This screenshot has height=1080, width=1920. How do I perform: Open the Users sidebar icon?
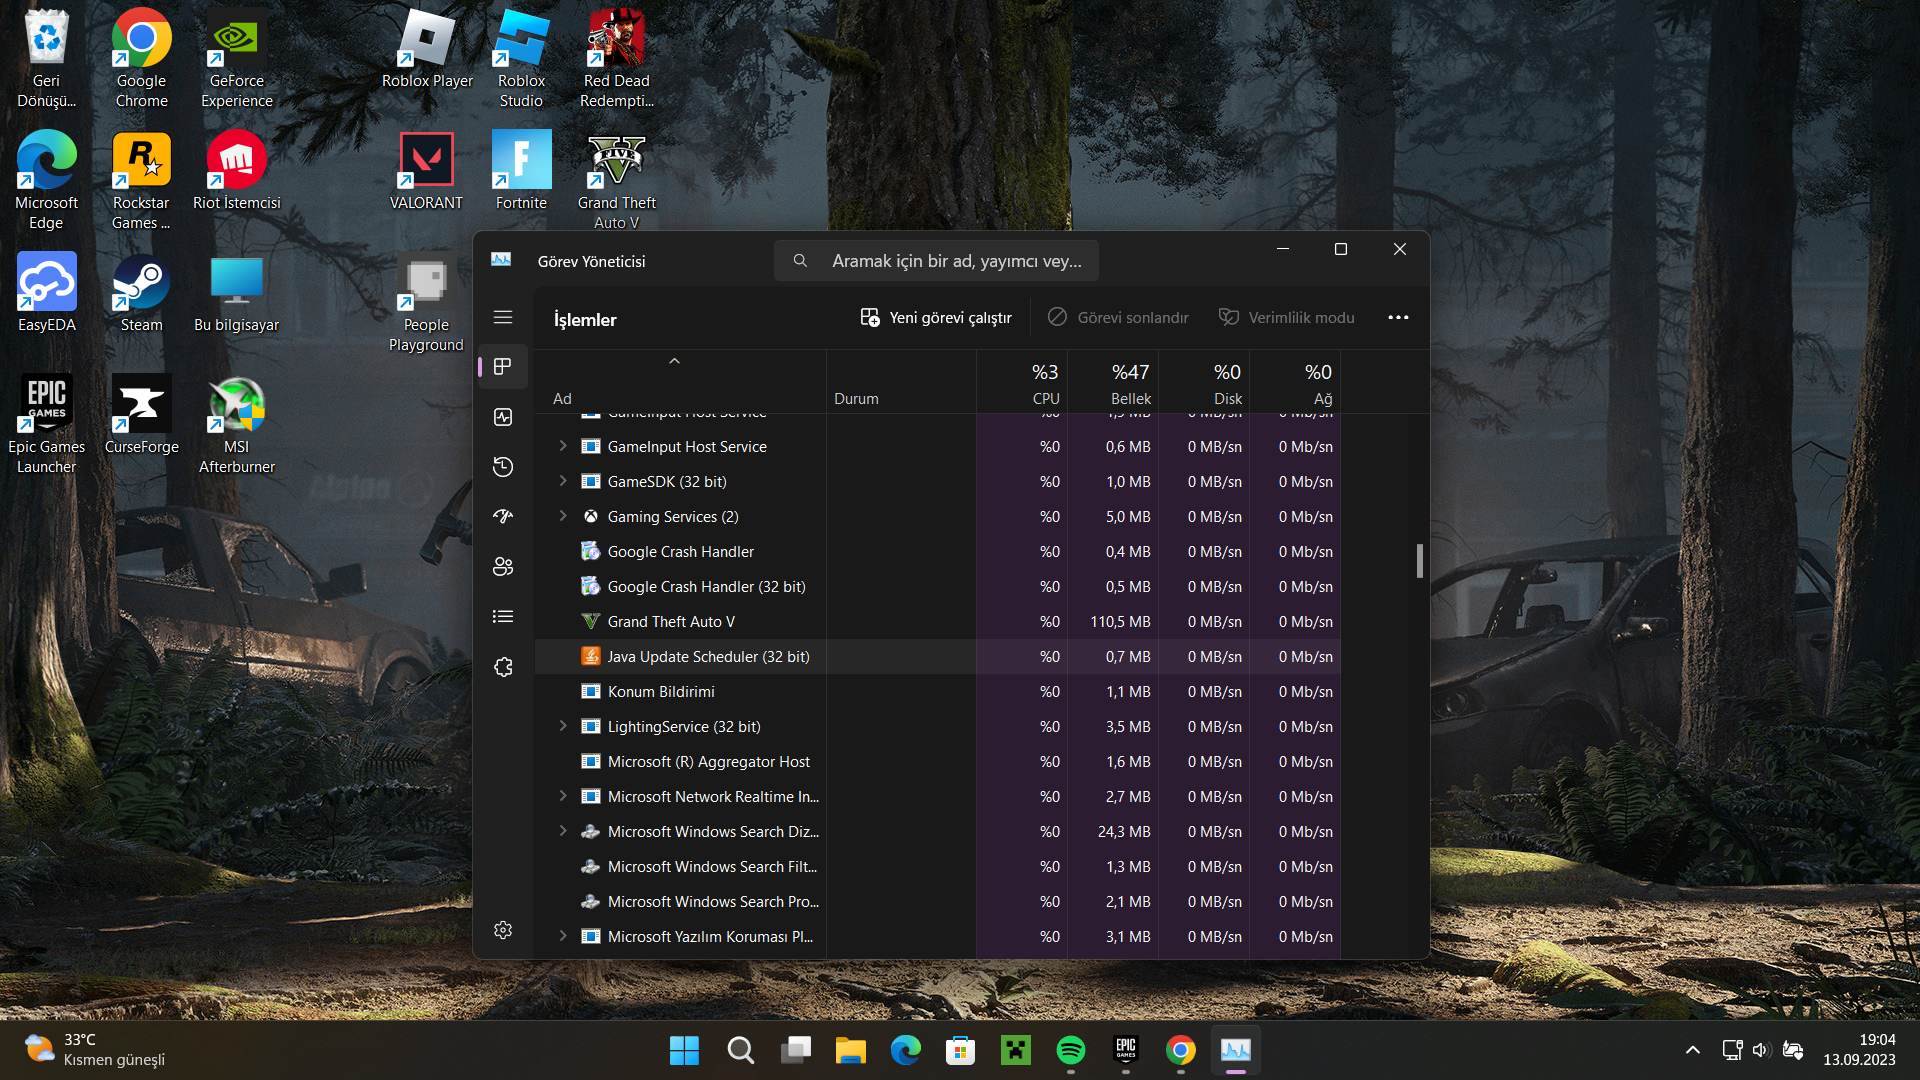(503, 567)
